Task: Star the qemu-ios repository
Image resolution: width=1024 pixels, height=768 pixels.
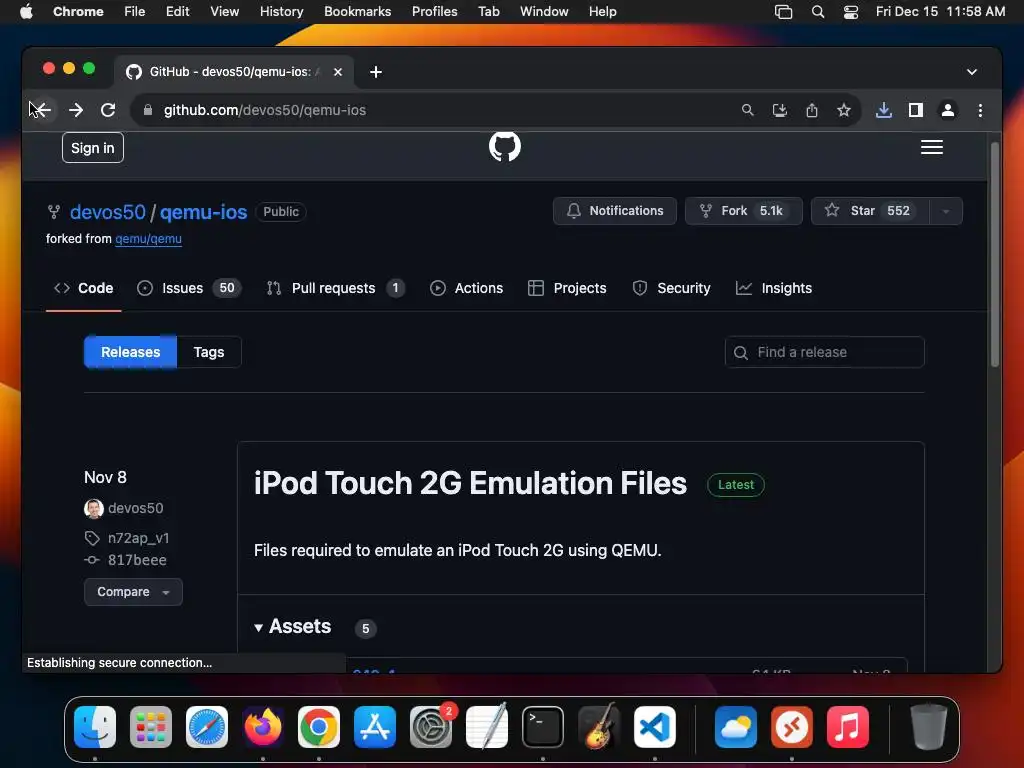Action: click(x=870, y=211)
